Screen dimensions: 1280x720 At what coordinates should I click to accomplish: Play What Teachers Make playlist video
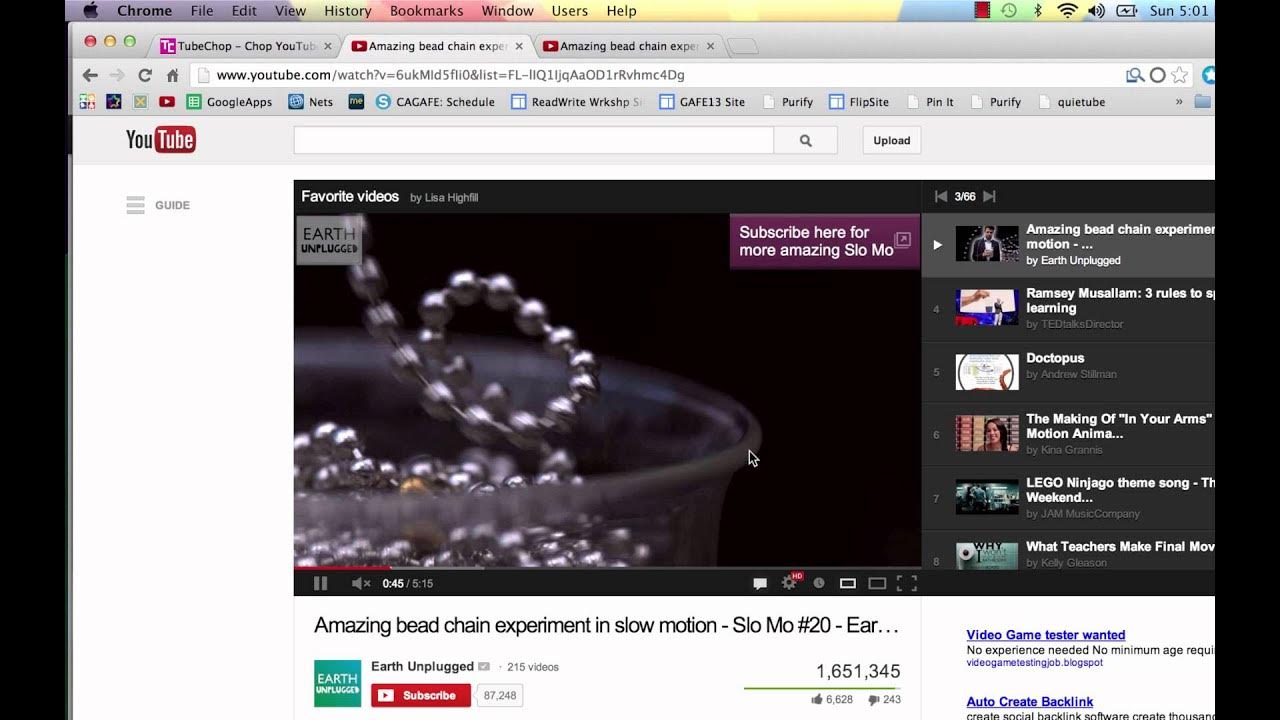1068,551
